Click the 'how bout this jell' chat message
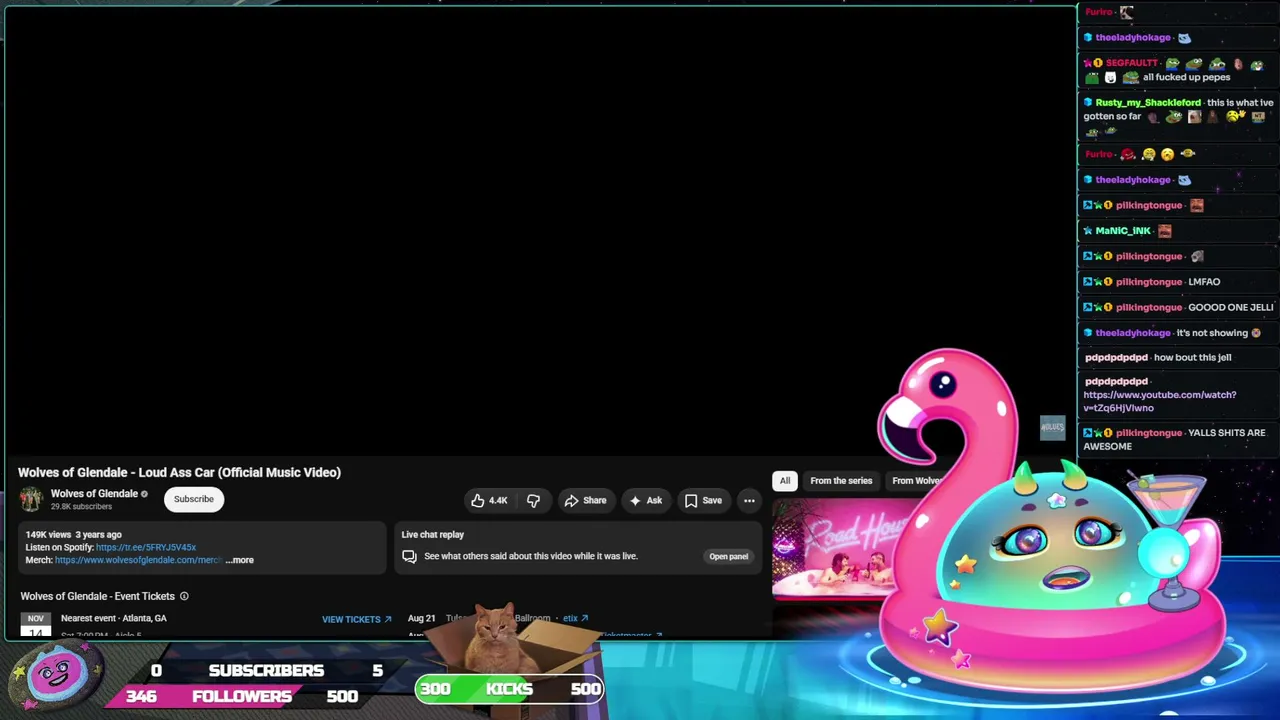The image size is (1280, 720). click(x=1193, y=357)
